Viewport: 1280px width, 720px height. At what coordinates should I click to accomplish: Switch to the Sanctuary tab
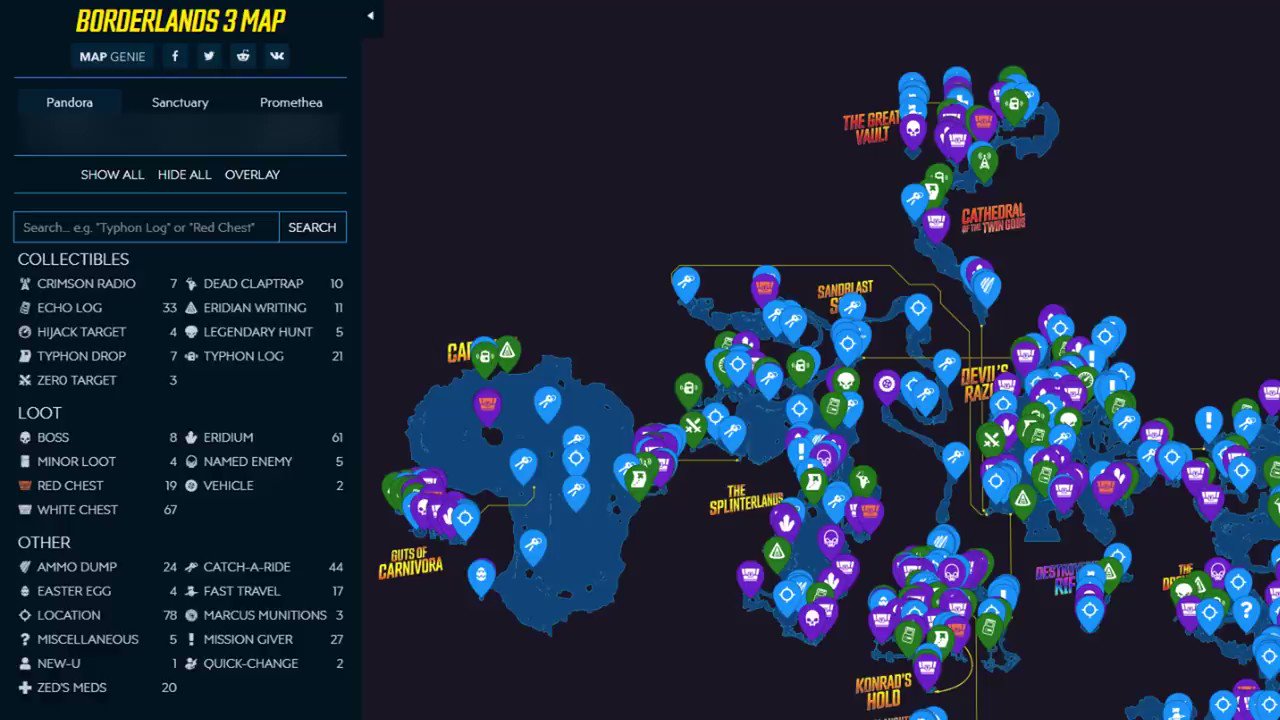(180, 102)
